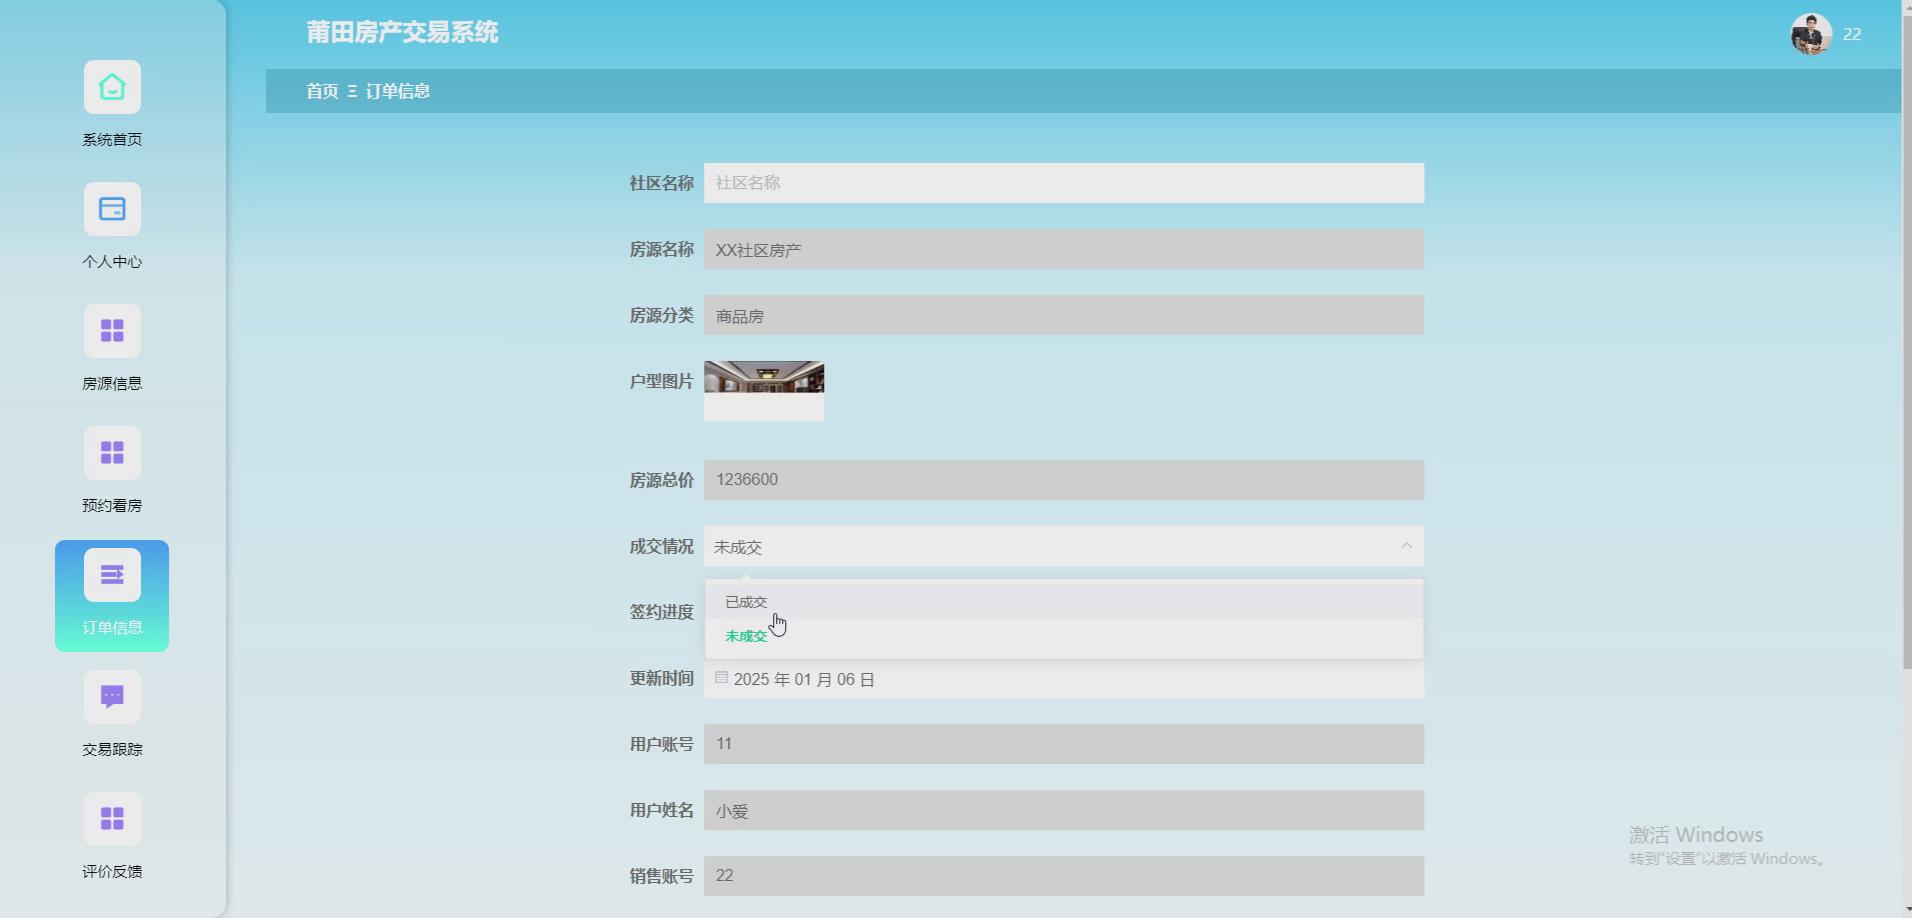The image size is (1912, 918).
Task: Open the 户型图片 thumbnail
Action: (x=764, y=391)
